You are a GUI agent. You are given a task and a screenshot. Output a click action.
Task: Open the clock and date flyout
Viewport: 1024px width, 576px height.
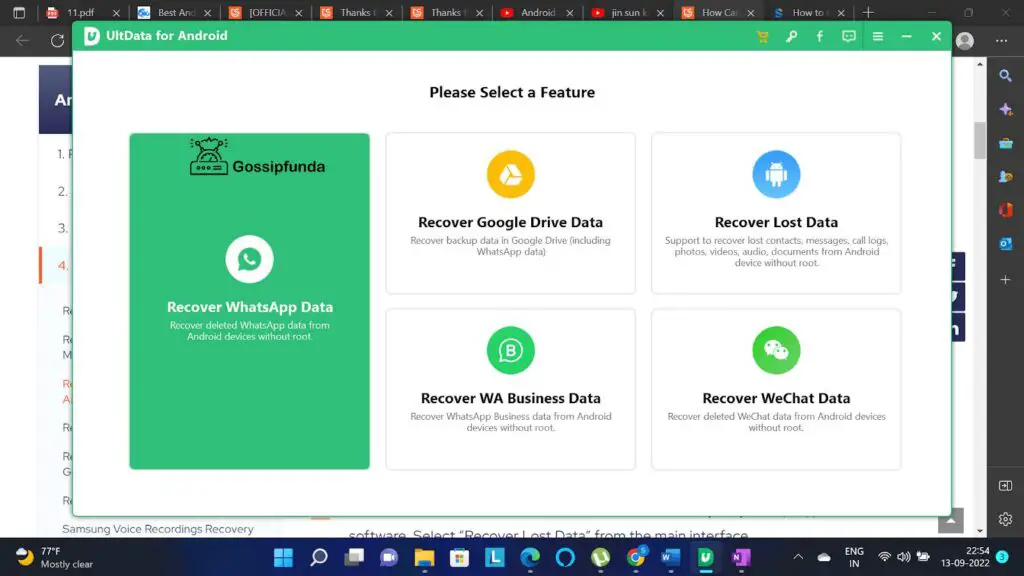point(965,557)
